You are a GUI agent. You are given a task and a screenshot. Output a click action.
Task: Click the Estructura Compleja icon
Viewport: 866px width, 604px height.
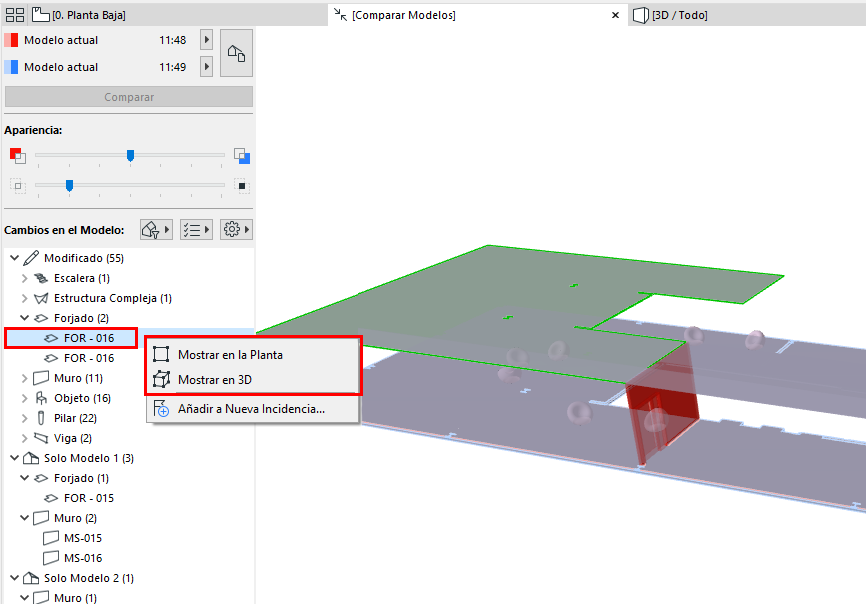click(x=41, y=298)
